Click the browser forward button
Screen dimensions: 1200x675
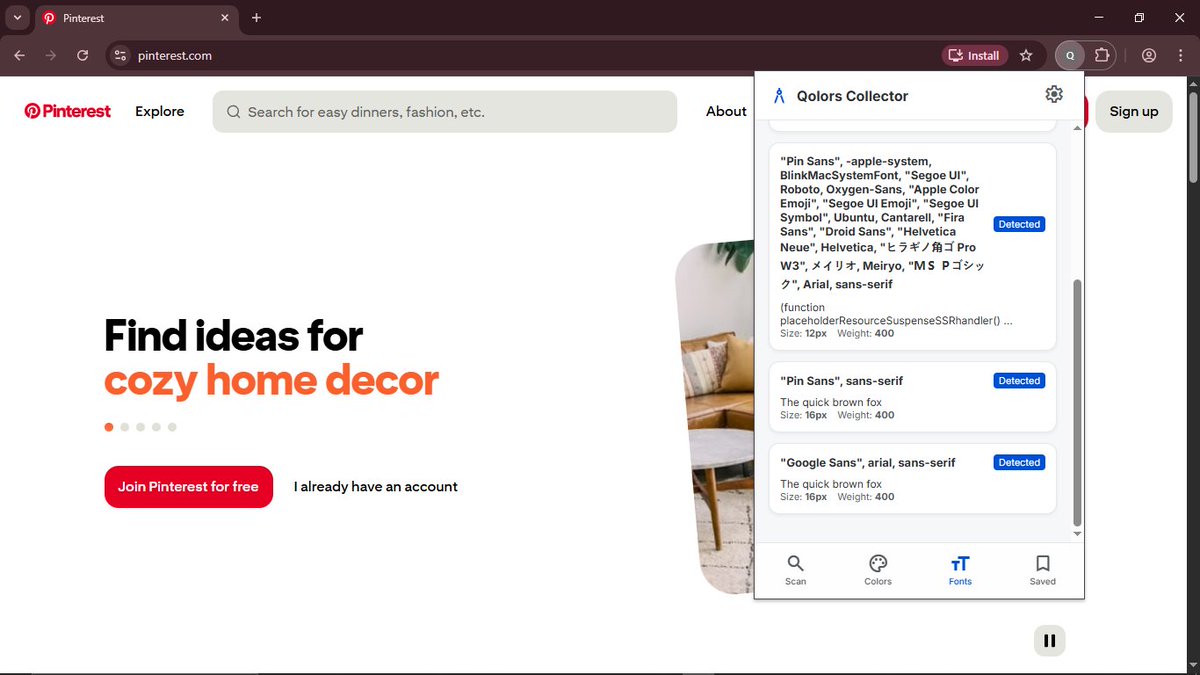51,56
